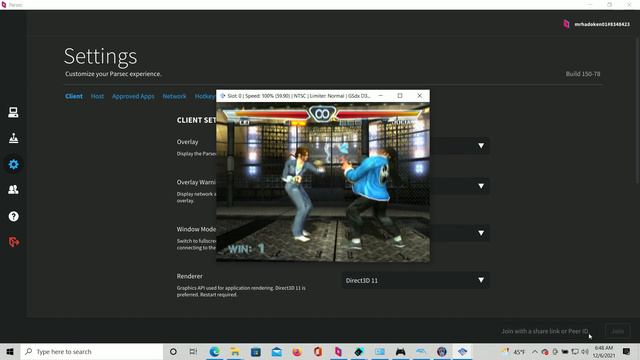The width and height of the screenshot is (640, 360).
Task: Minimize the emulator game window
Action: (380, 96)
